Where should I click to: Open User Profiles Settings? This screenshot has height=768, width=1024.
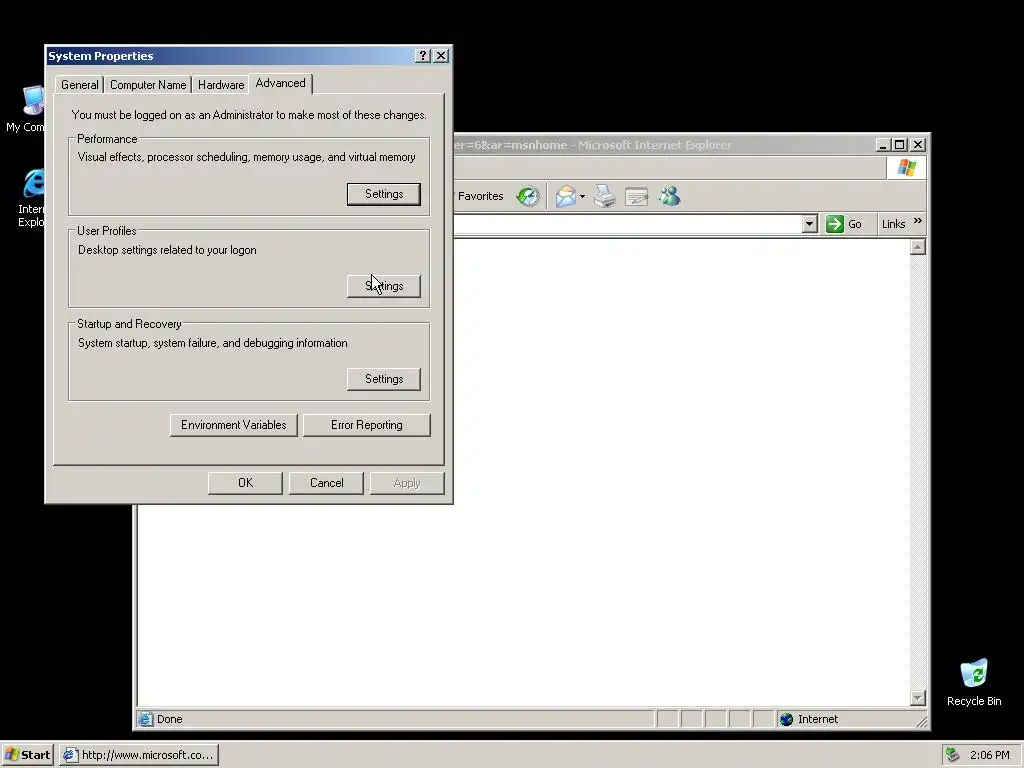tap(384, 286)
